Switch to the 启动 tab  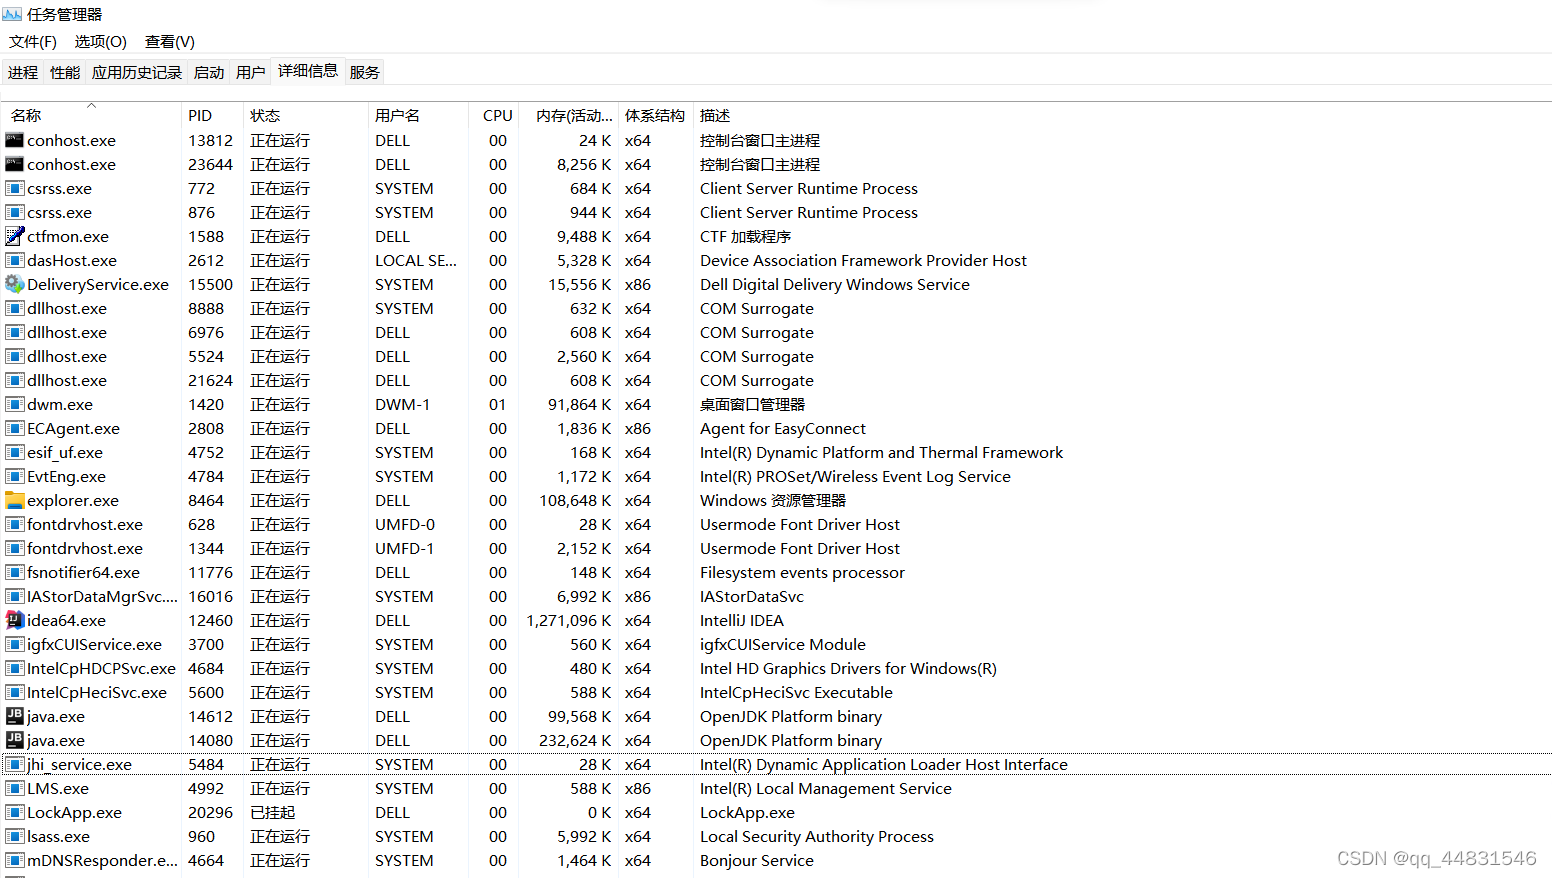tap(209, 72)
